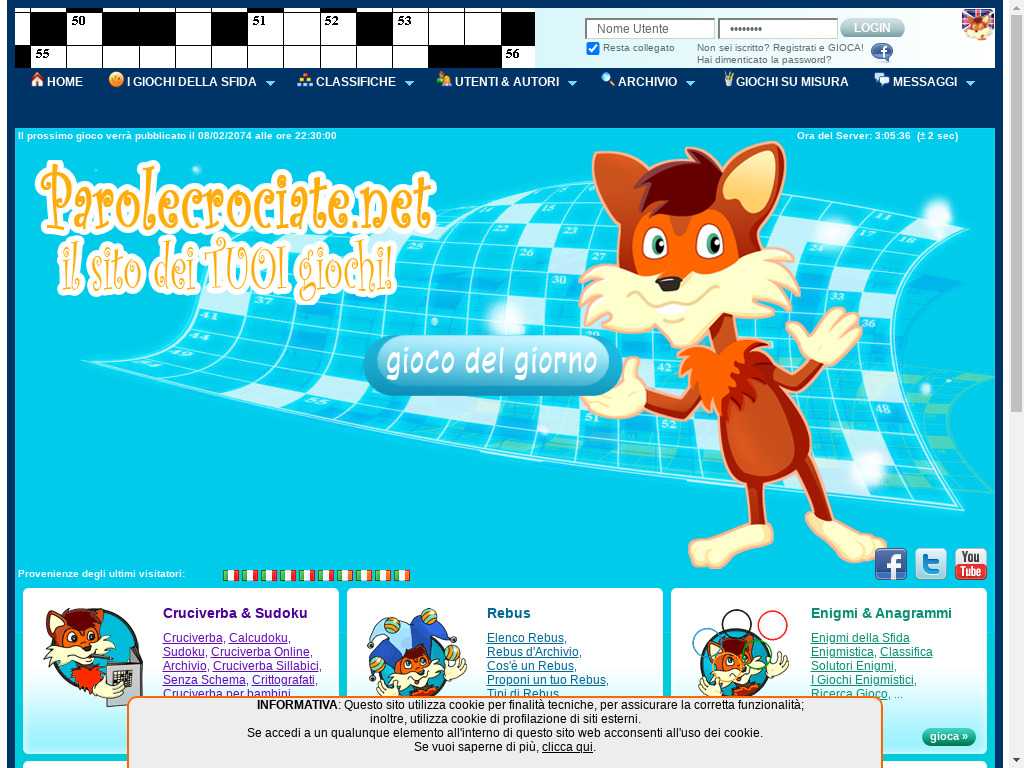Open the I GIOCHI DELLA SFIDA menu
The width and height of the screenshot is (1024, 768).
tap(191, 82)
